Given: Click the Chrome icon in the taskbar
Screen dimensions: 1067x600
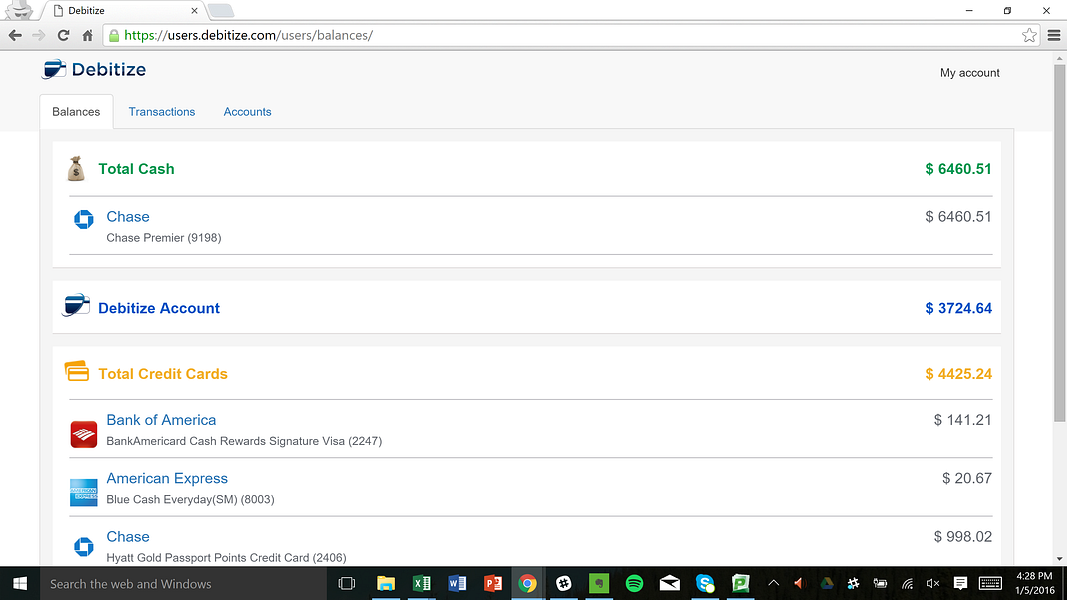Looking at the screenshot, I should (x=527, y=583).
